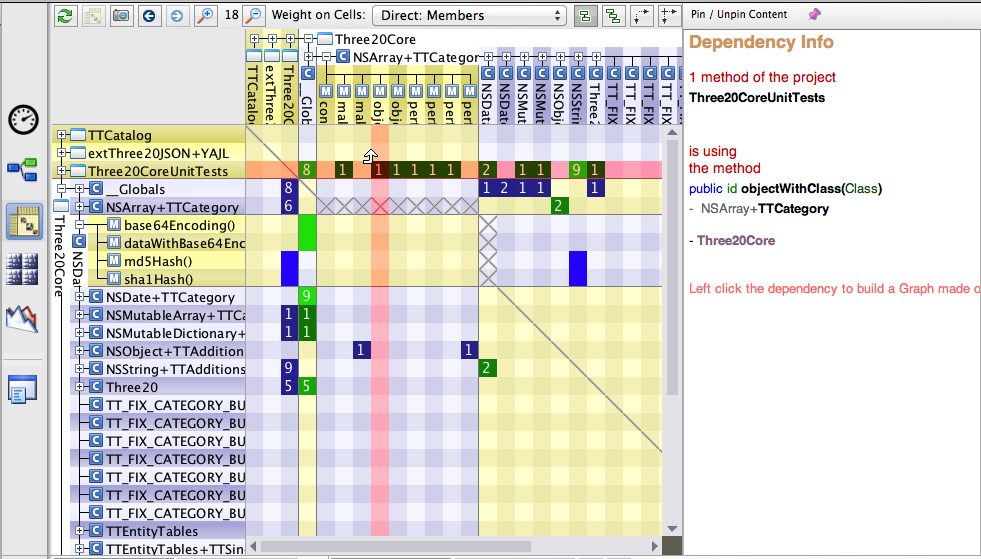The width and height of the screenshot is (981, 559).
Task: Expand the TTCatalog row
Action: coord(61,135)
